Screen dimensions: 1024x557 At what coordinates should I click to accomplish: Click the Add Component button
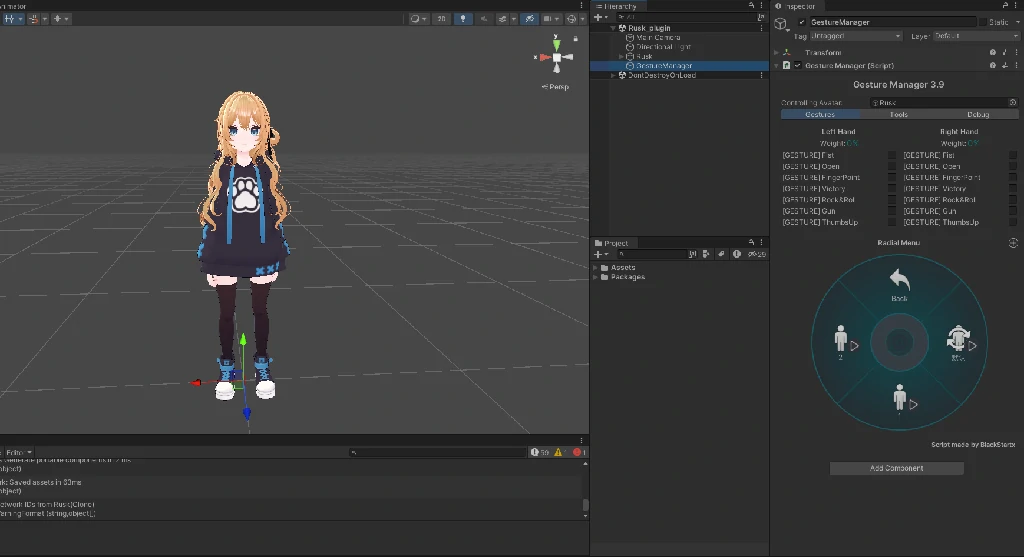897,468
